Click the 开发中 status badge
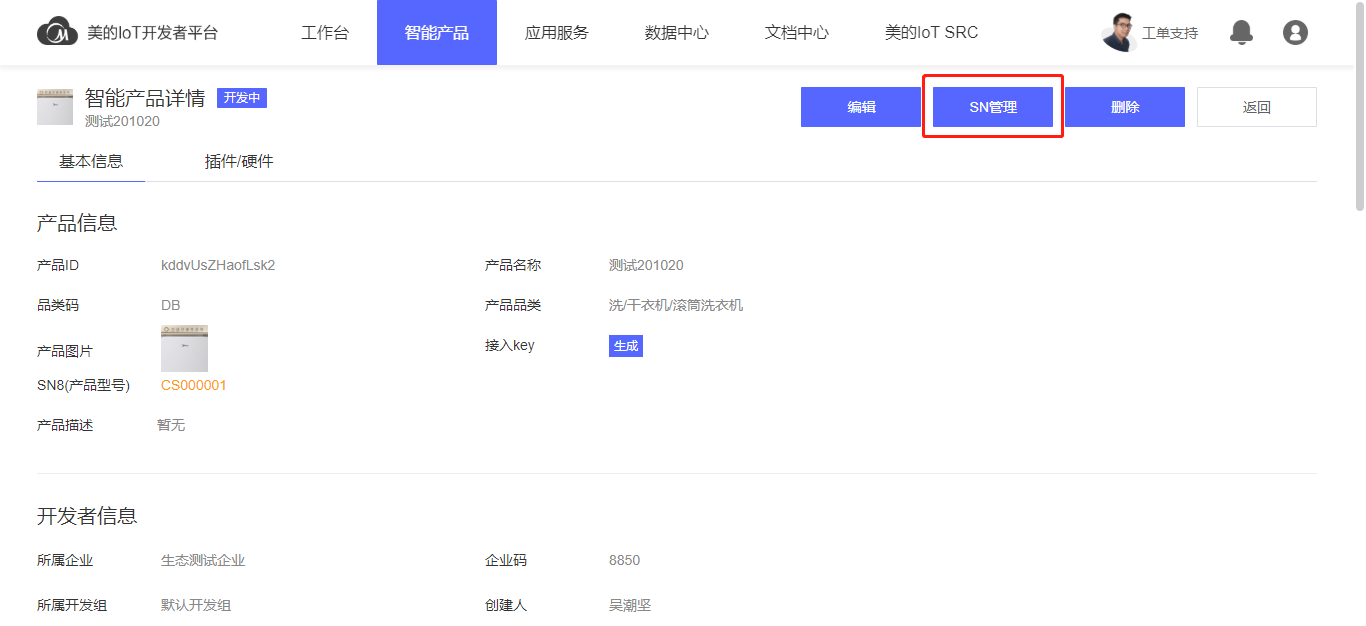 pyautogui.click(x=242, y=98)
